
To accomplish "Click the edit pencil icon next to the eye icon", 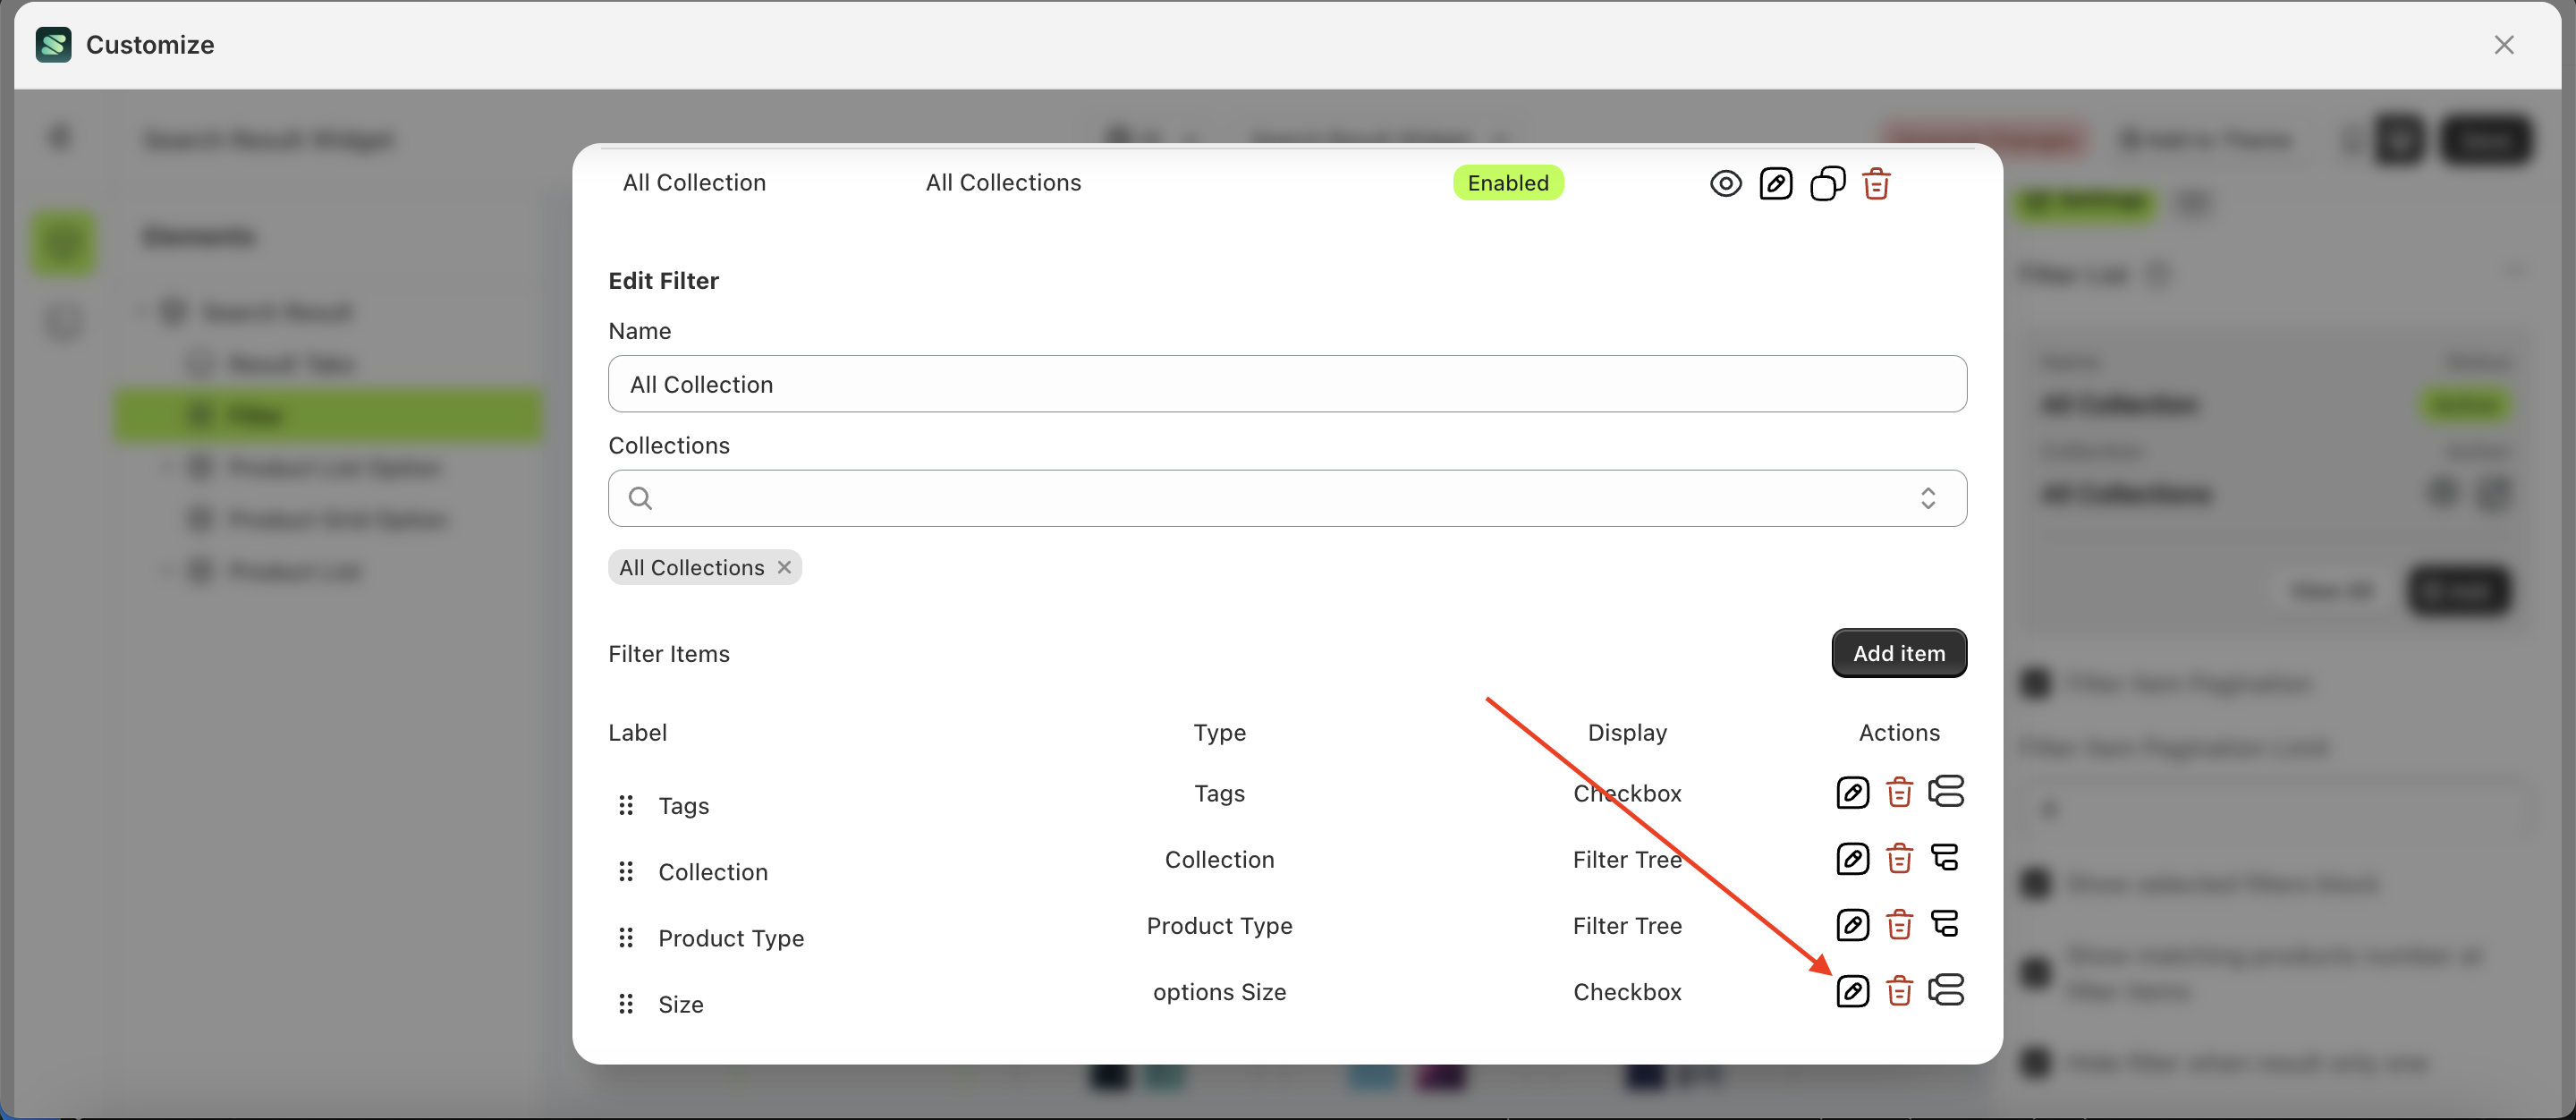I will (1777, 183).
